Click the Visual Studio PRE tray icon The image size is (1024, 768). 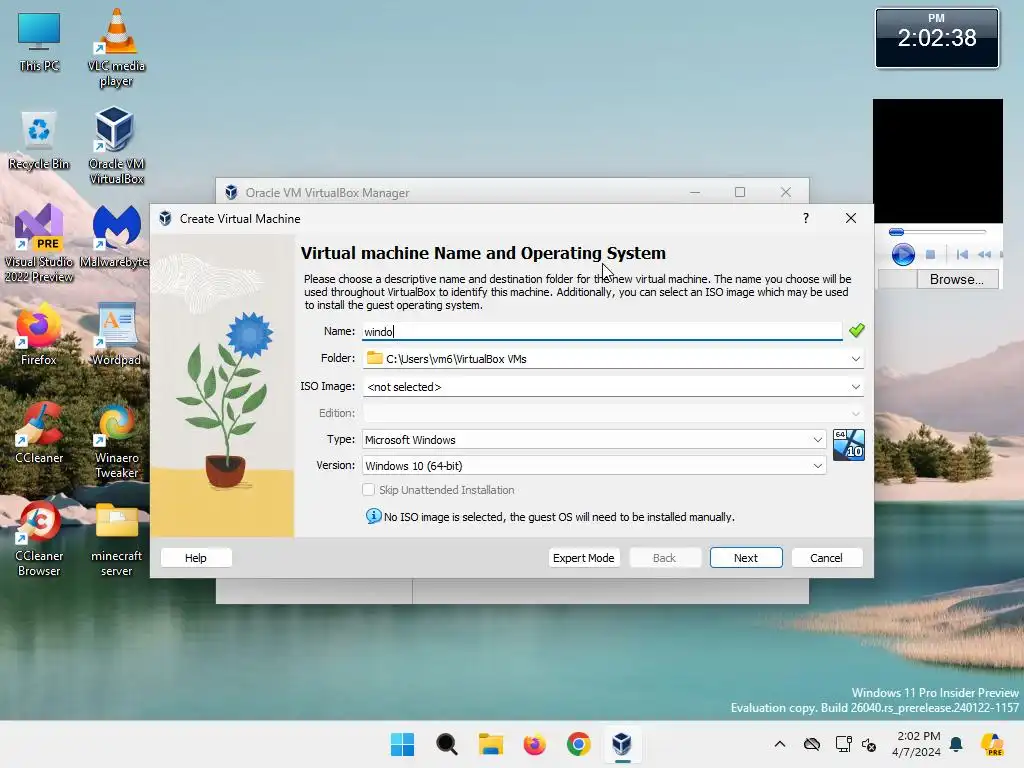(993, 744)
